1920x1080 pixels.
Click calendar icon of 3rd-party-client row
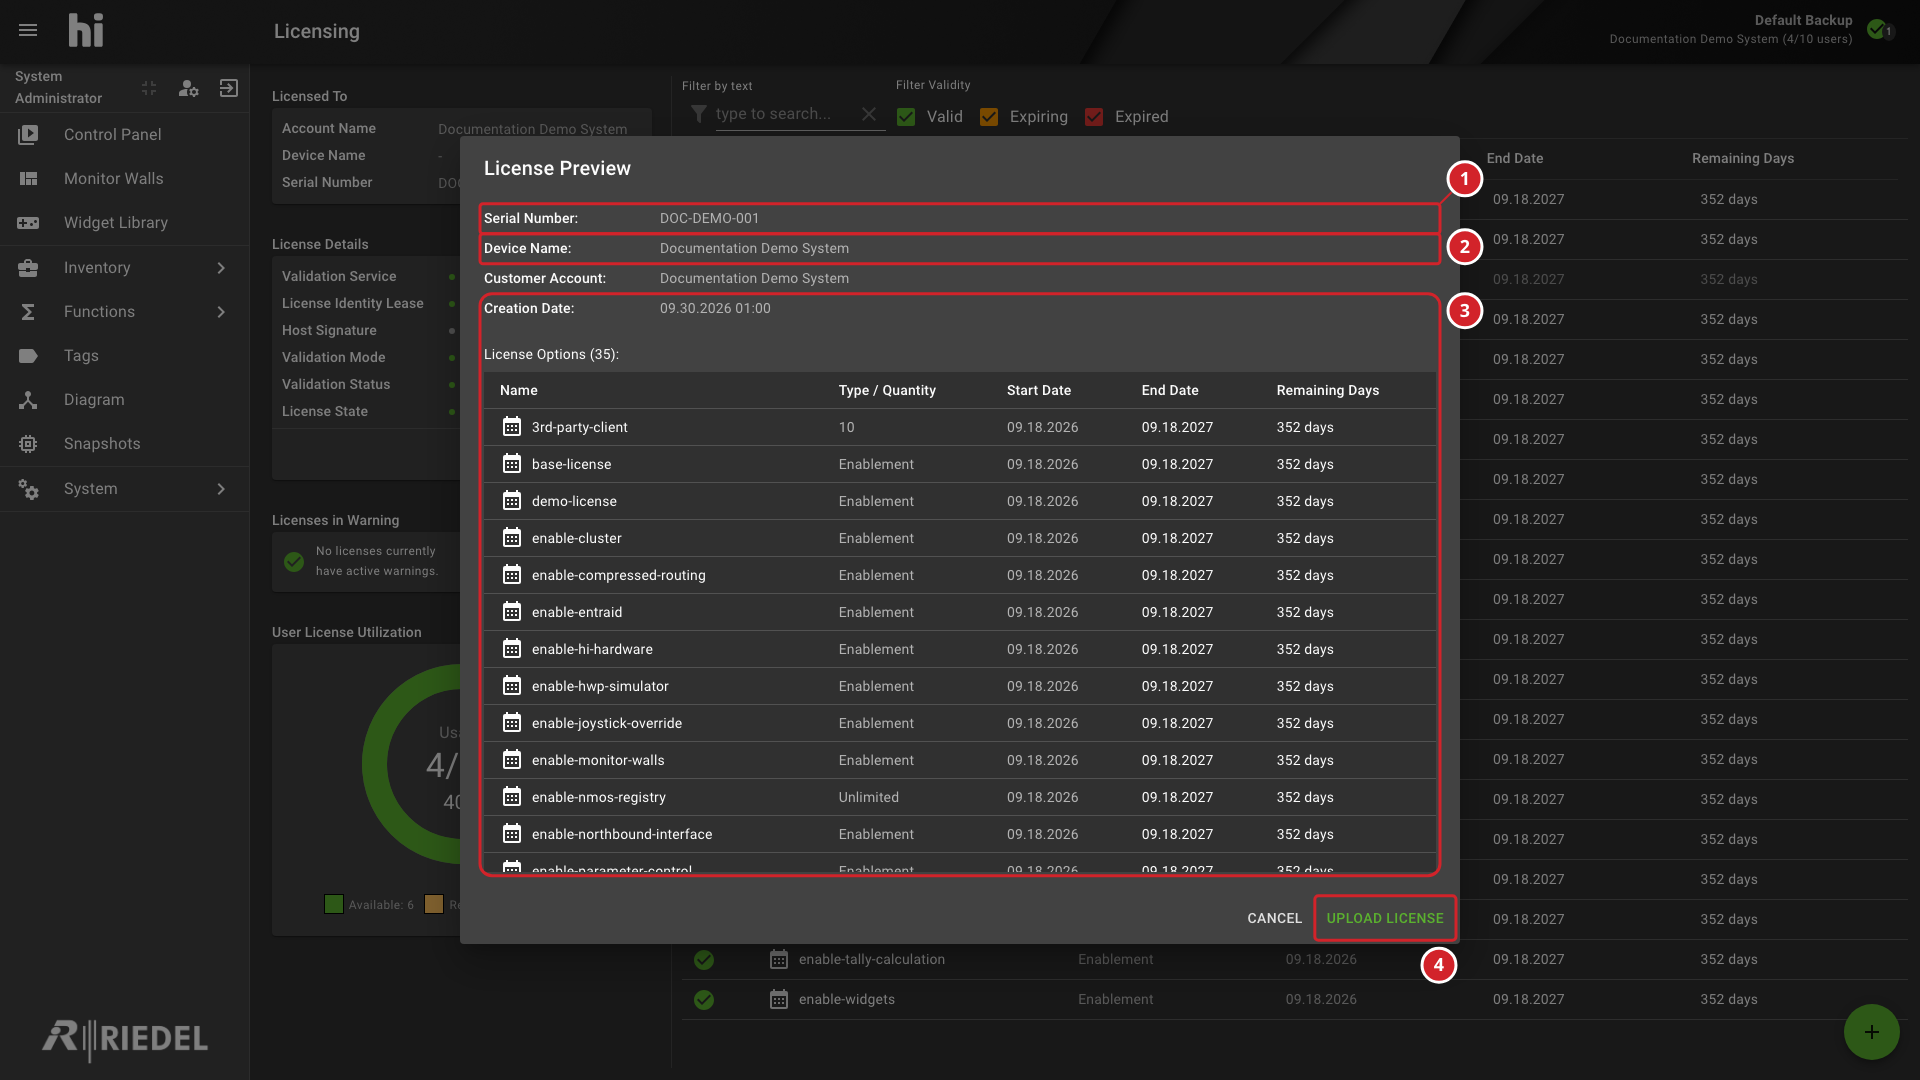click(512, 427)
